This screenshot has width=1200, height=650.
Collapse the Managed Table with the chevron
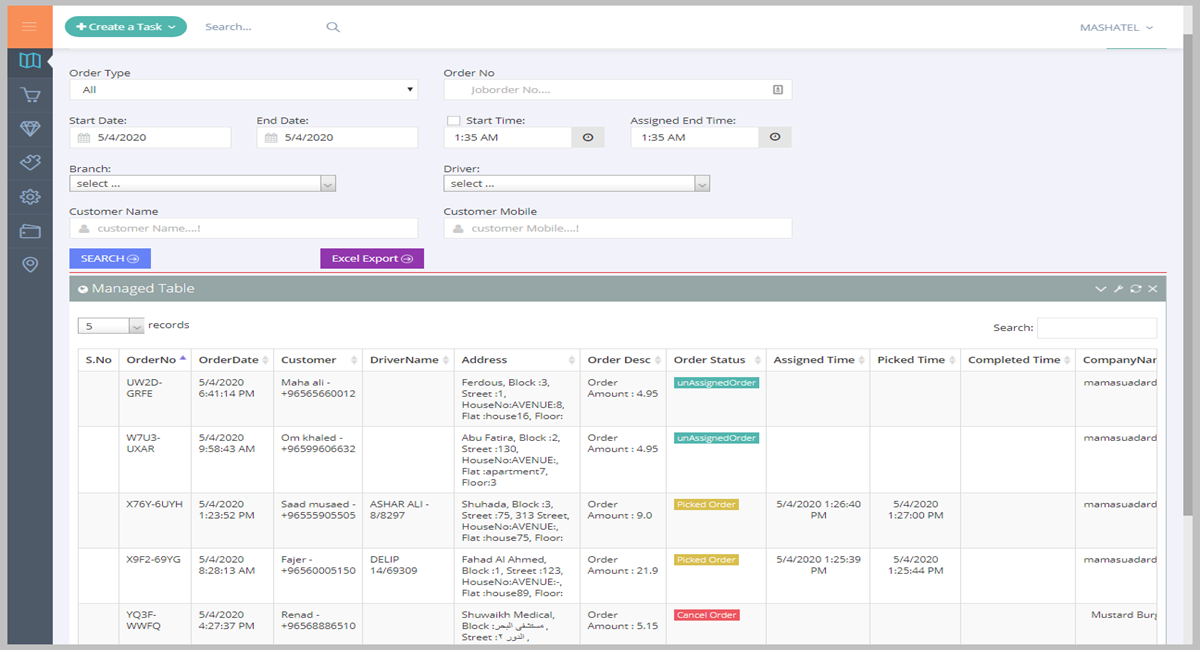pos(1101,289)
